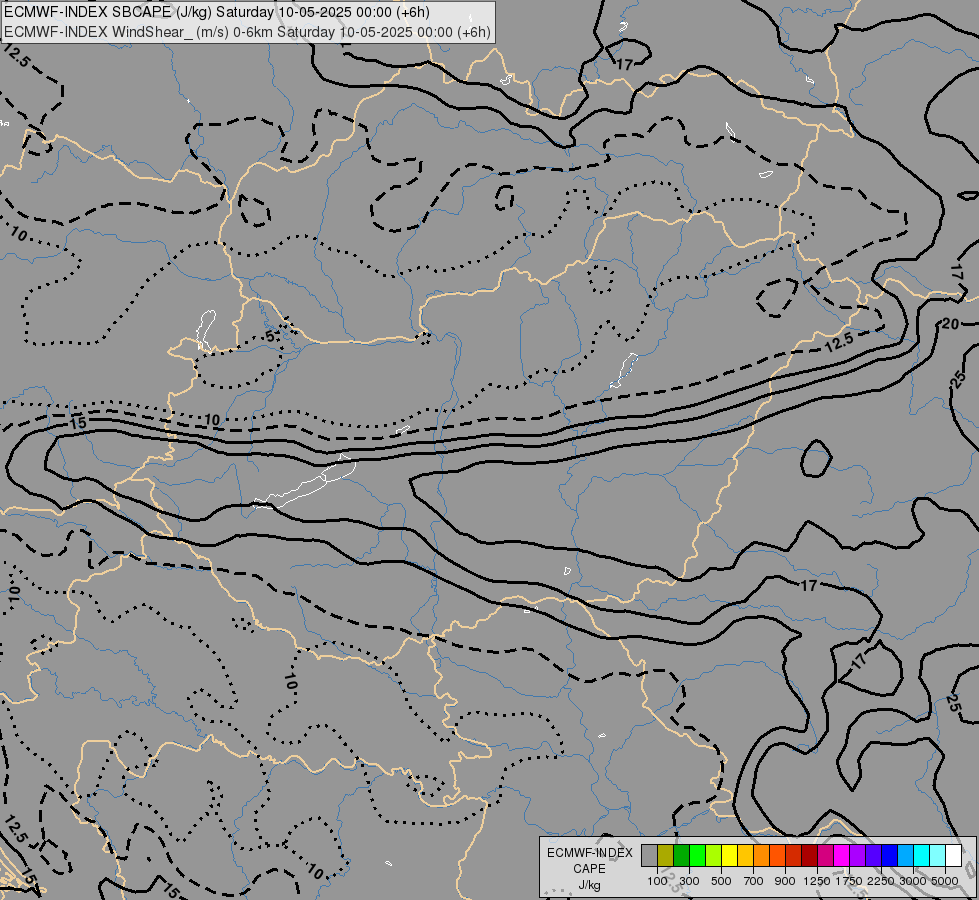Click the bright magenta legend swatch
979x900 pixels.
pos(841,855)
